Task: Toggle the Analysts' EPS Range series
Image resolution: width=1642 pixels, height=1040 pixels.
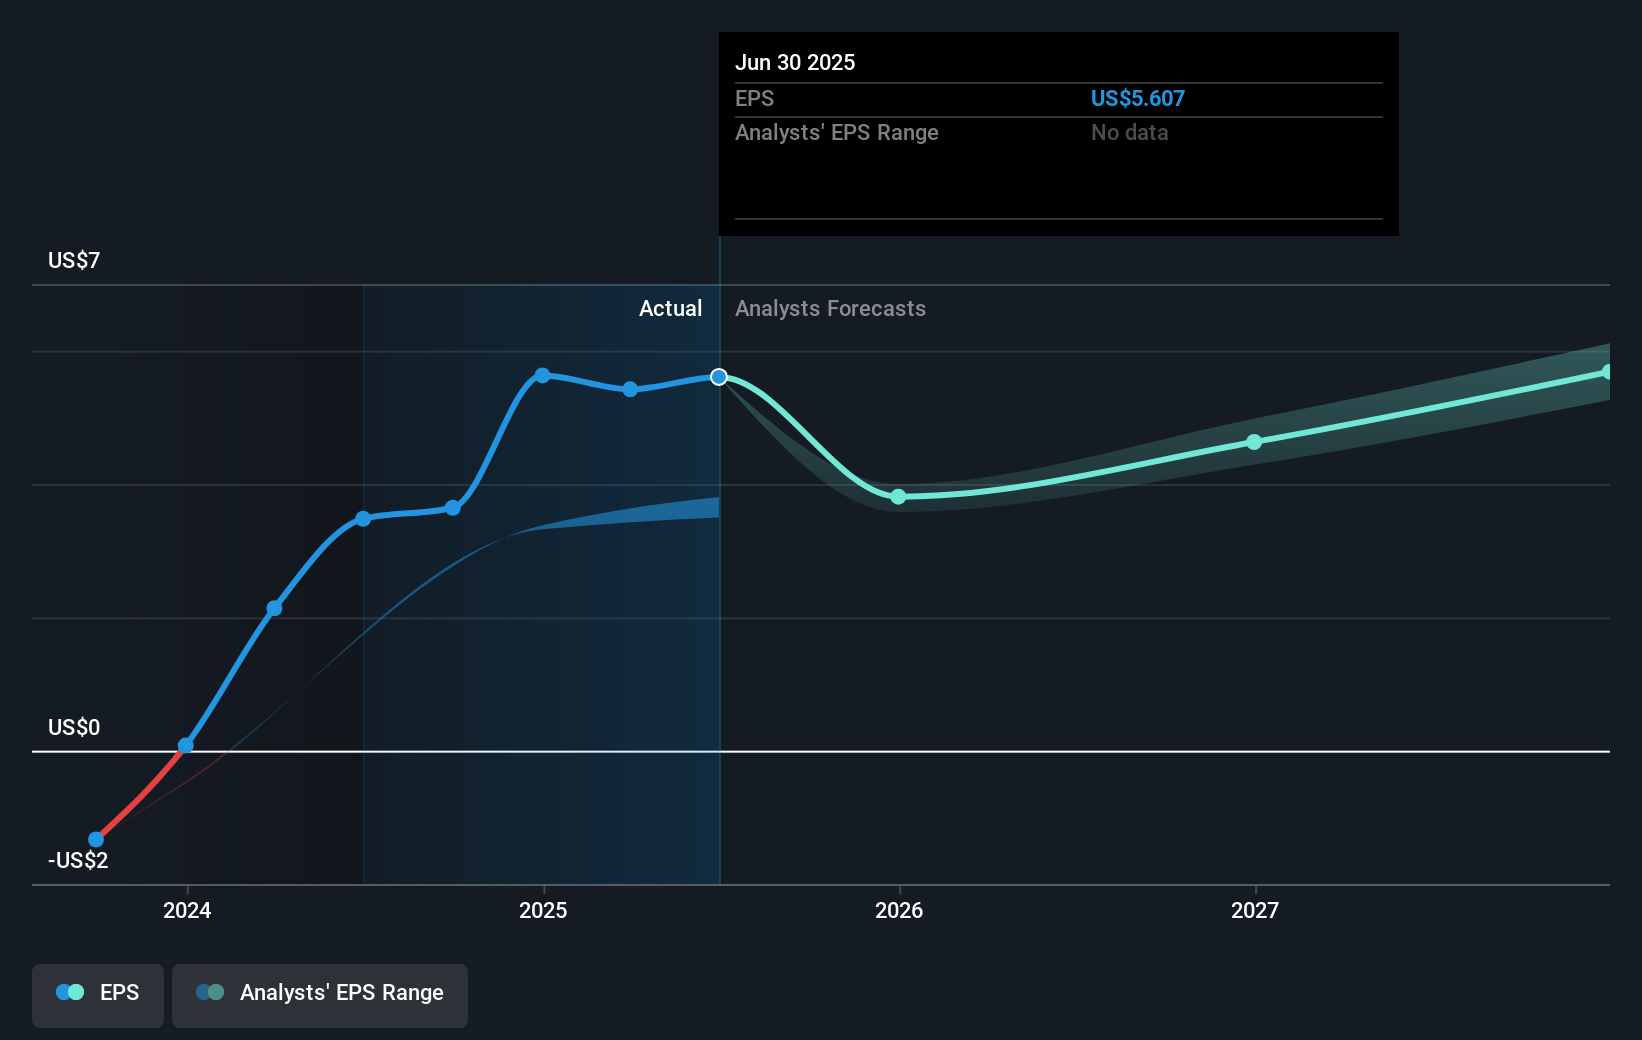Action: tap(320, 994)
